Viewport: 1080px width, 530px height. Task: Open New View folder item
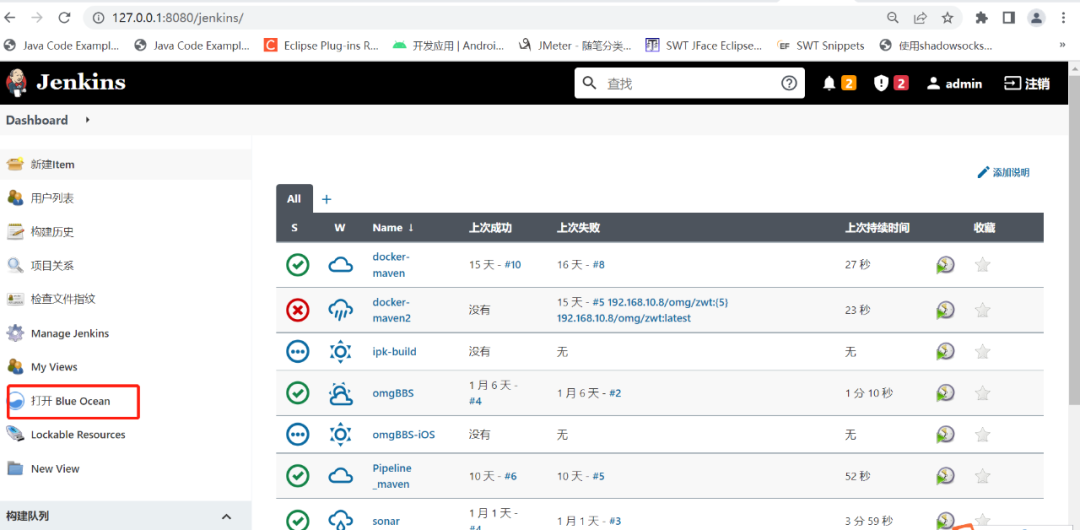click(55, 469)
